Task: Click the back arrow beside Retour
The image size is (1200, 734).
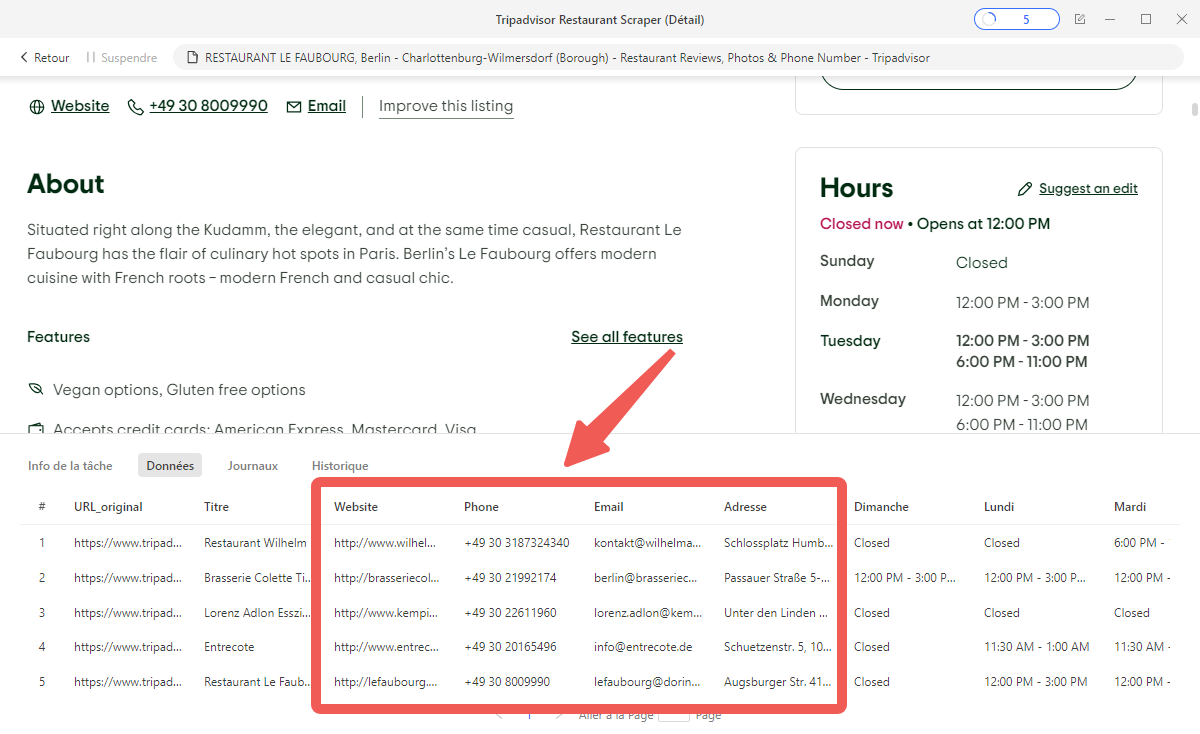Action: [22, 57]
